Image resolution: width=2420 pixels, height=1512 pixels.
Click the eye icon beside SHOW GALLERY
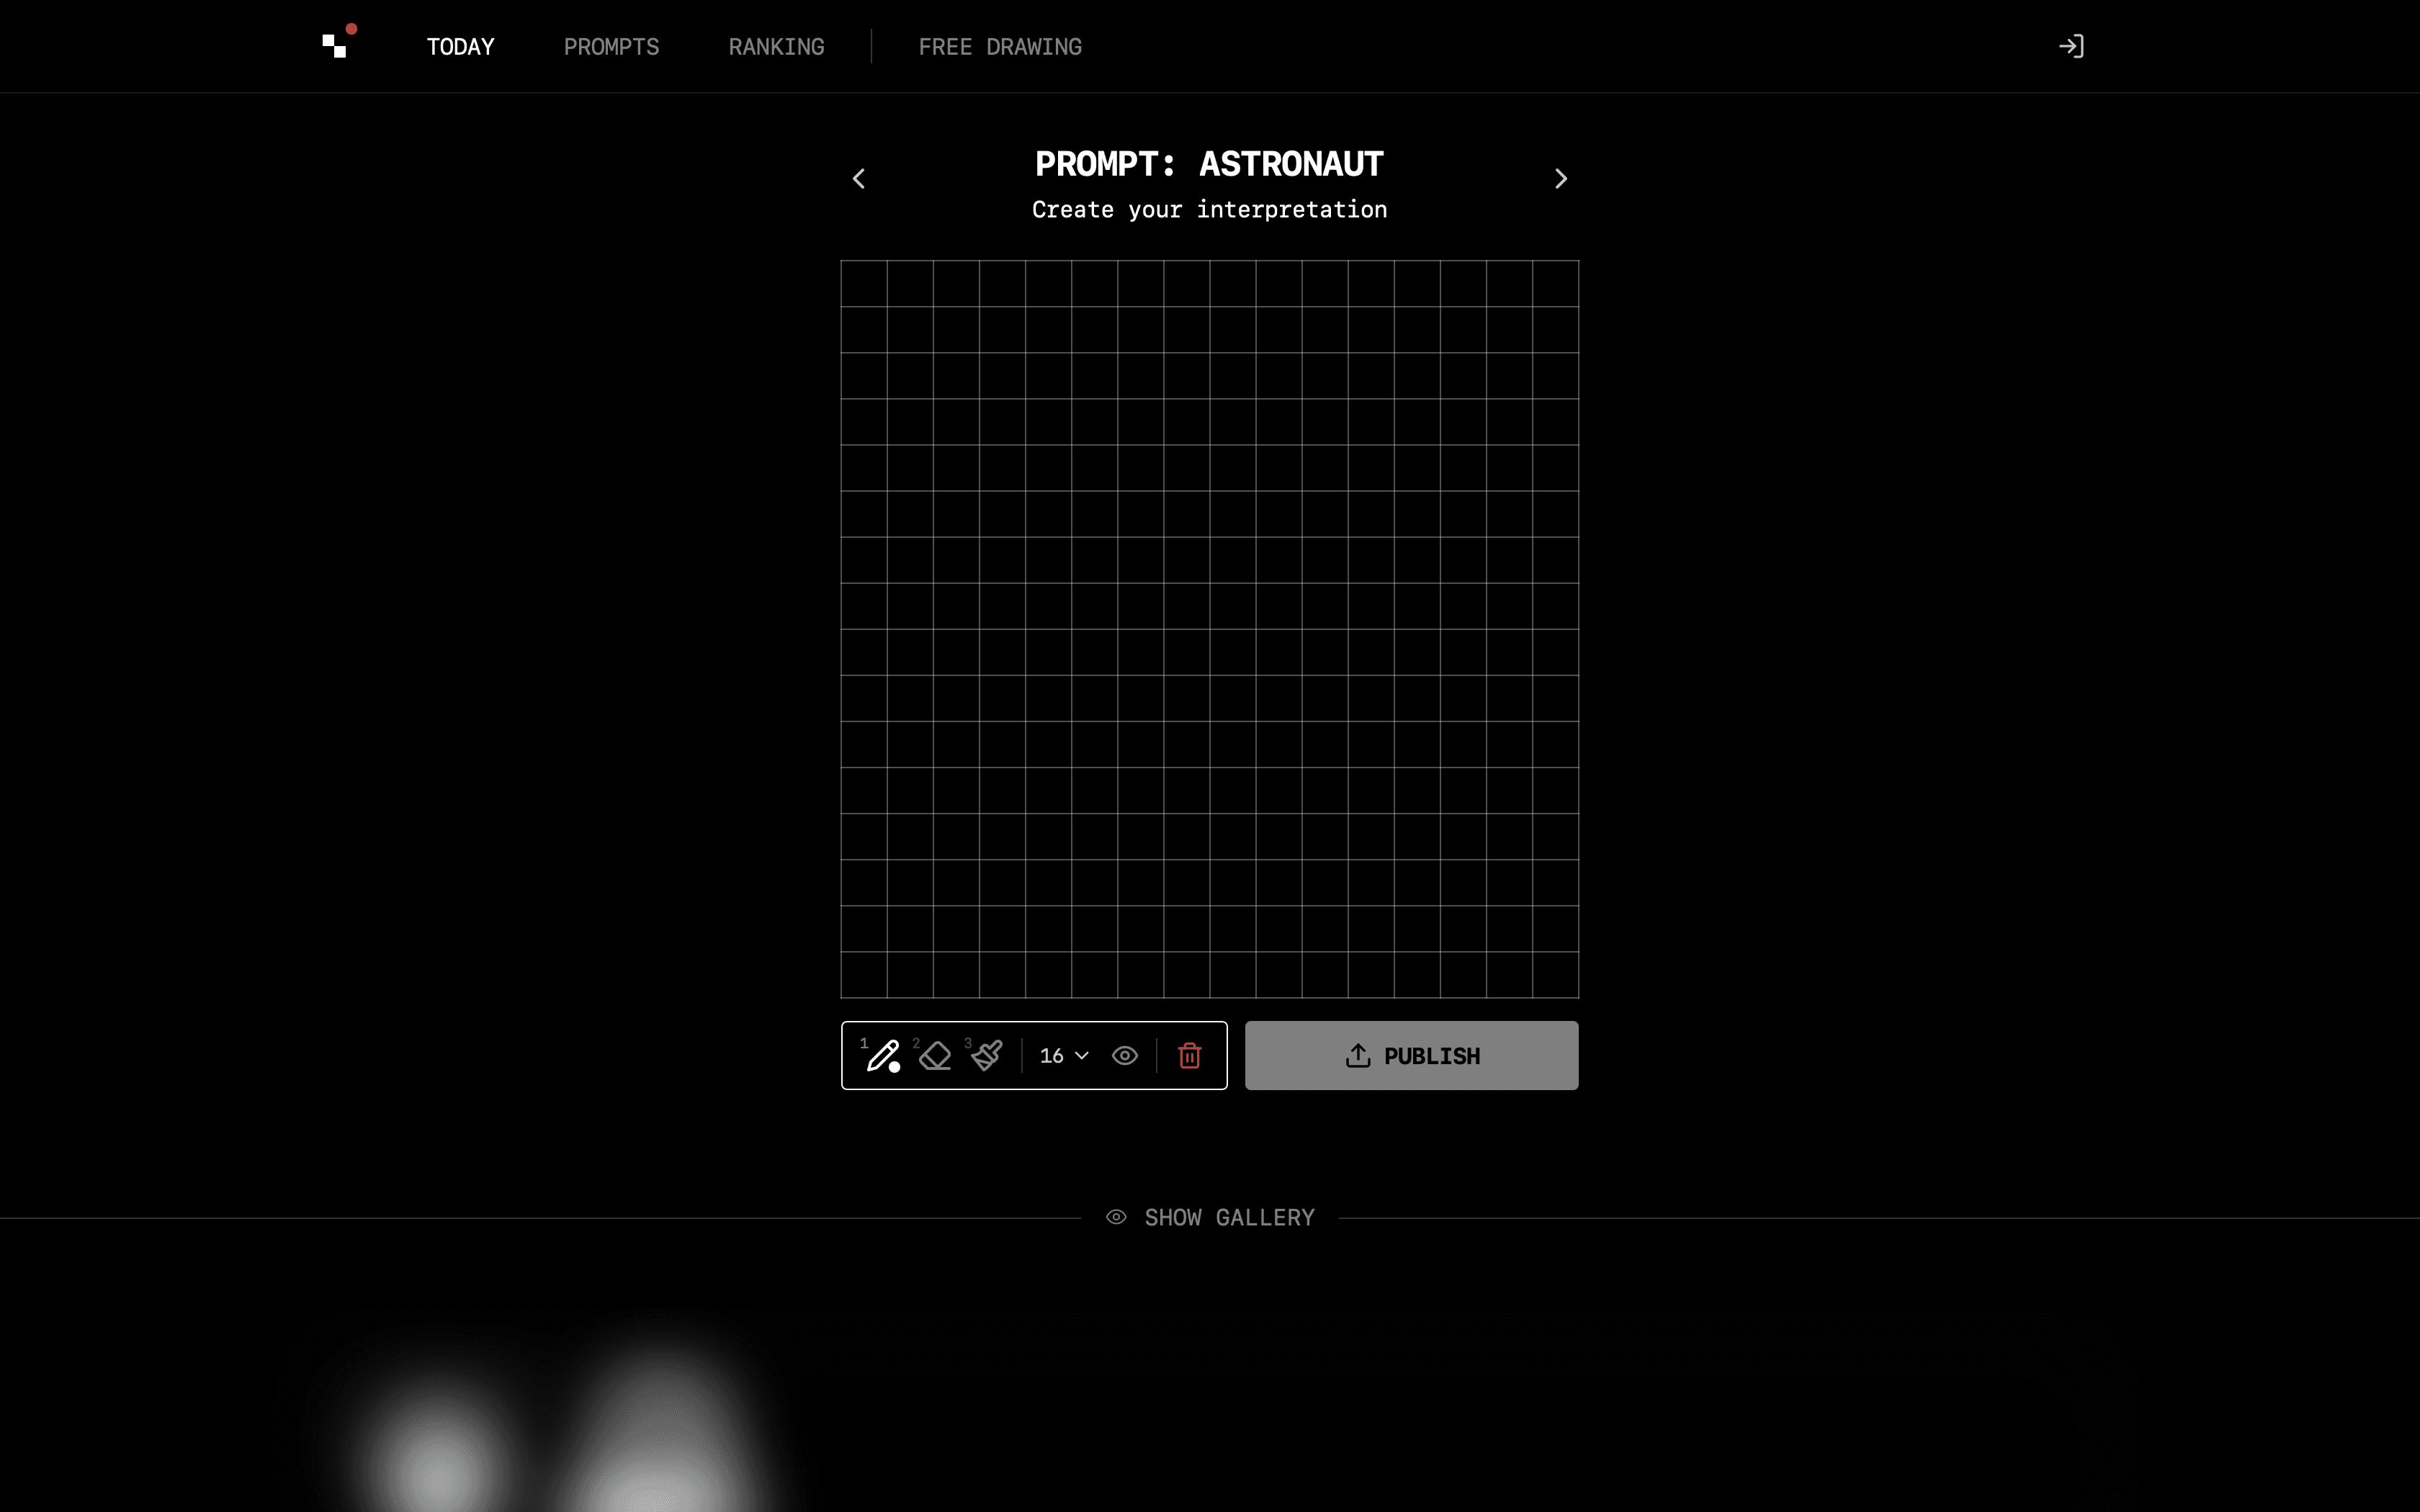[x=1116, y=1218]
